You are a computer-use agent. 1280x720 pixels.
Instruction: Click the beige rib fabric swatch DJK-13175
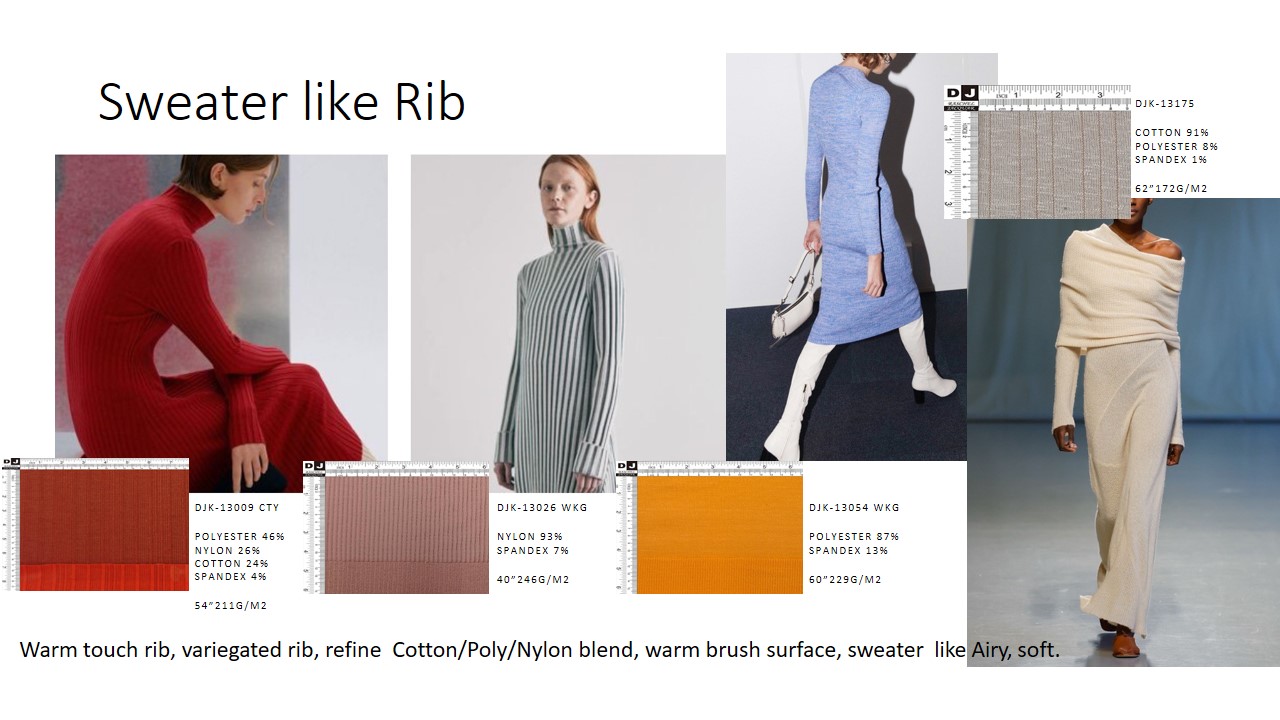1053,164
